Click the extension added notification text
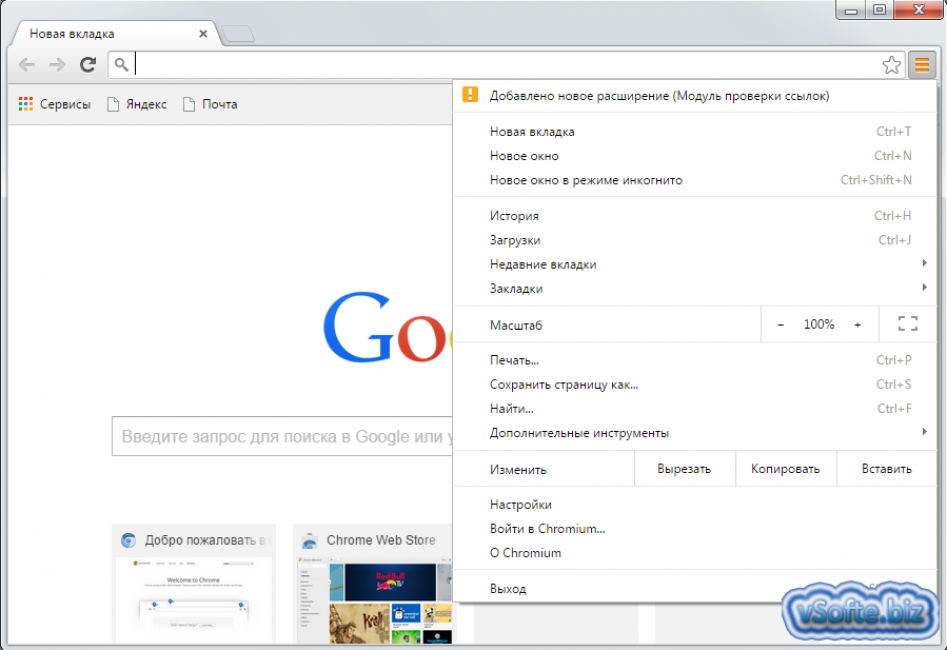This screenshot has height=650, width=947. (659, 95)
